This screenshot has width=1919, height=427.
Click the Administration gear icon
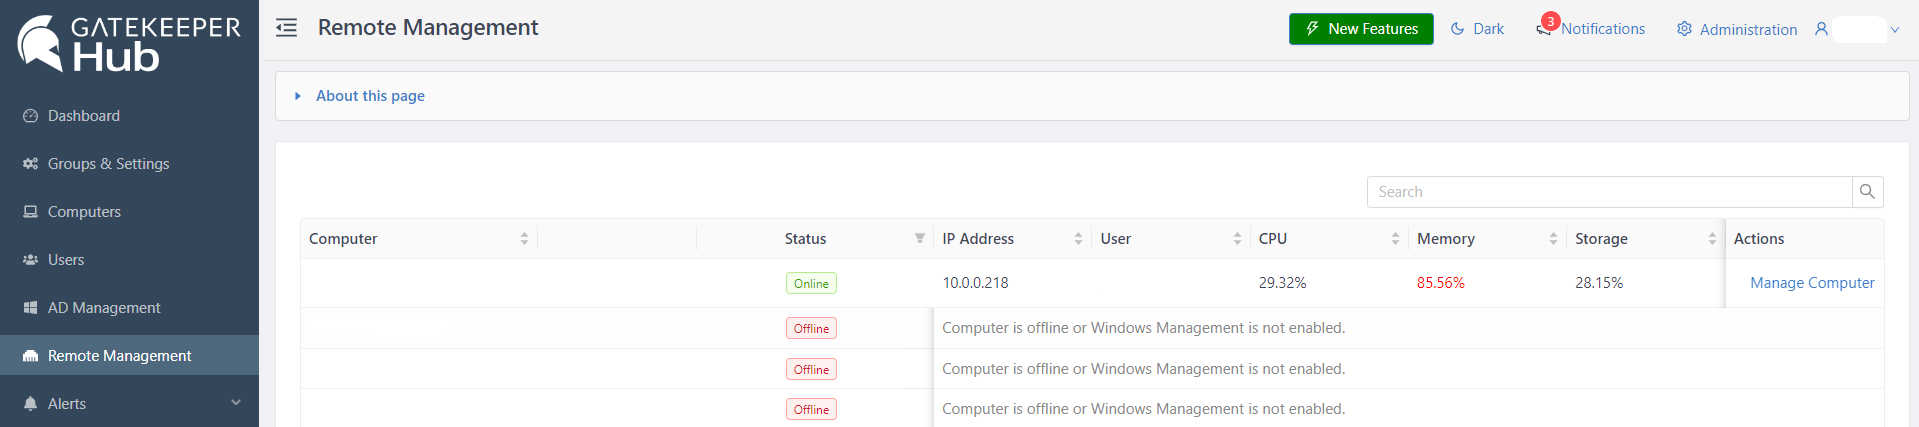(x=1685, y=29)
